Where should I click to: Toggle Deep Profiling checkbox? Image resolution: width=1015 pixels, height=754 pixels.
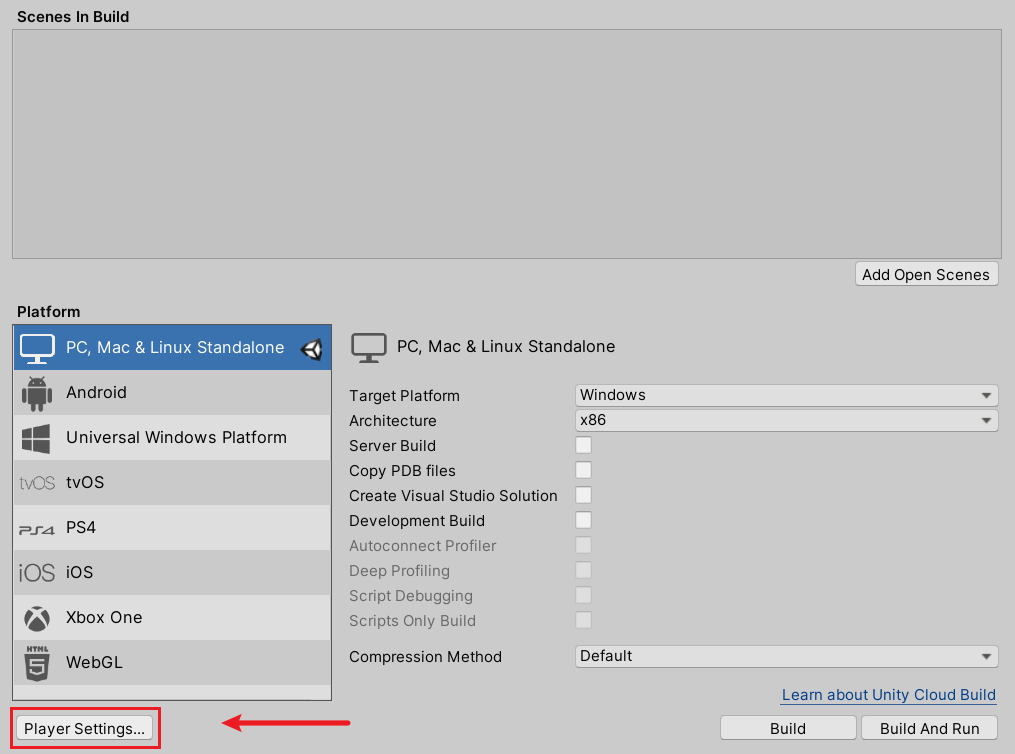583,570
